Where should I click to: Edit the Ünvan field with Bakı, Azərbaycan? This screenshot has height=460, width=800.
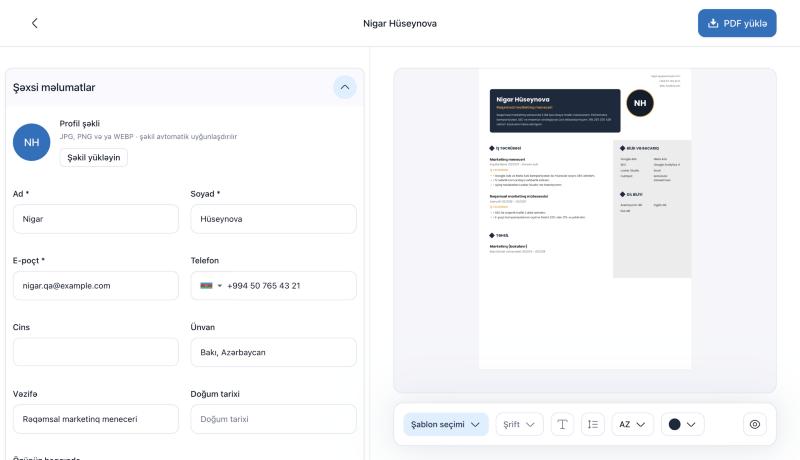[x=273, y=352]
